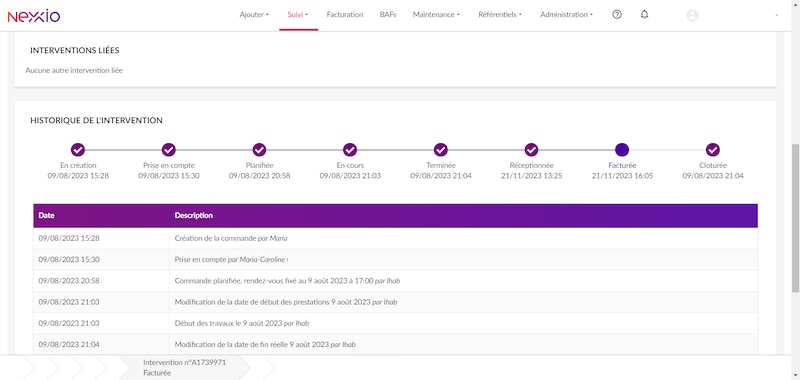Go to the BAFs menu
Image resolution: width=800 pixels, height=380 pixels.
pos(388,15)
